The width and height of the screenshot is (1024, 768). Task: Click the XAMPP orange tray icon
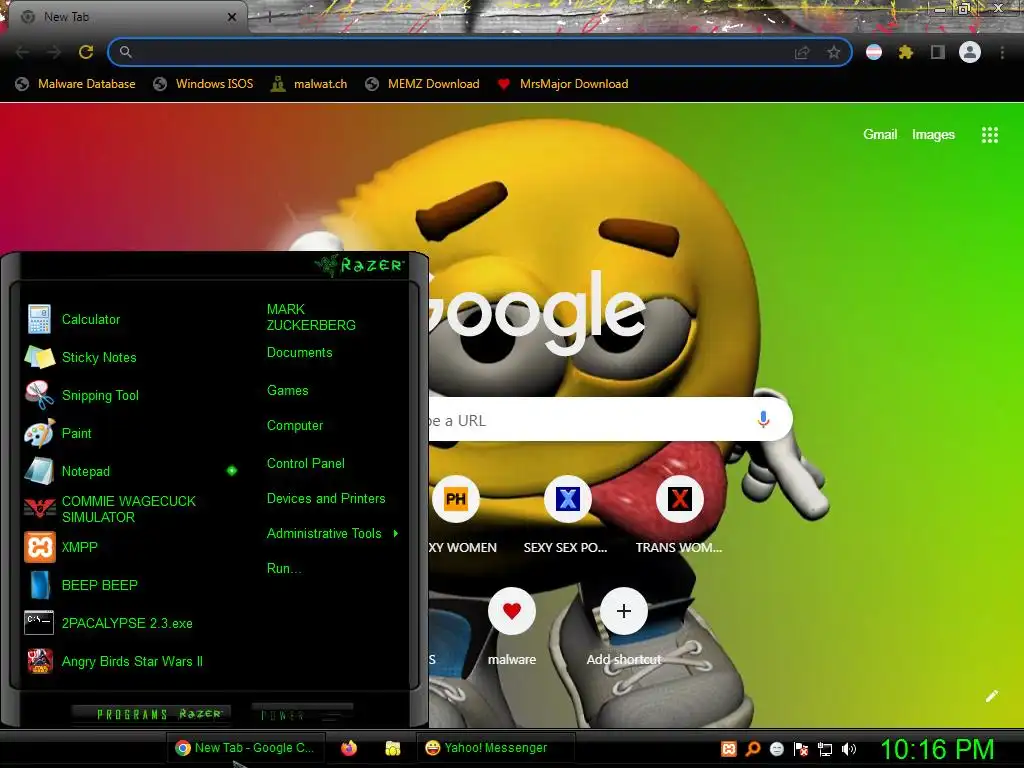[729, 749]
